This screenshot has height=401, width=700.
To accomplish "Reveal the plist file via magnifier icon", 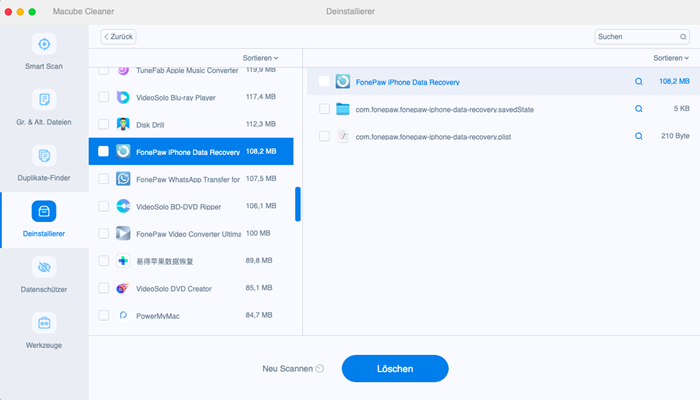I will (639, 136).
